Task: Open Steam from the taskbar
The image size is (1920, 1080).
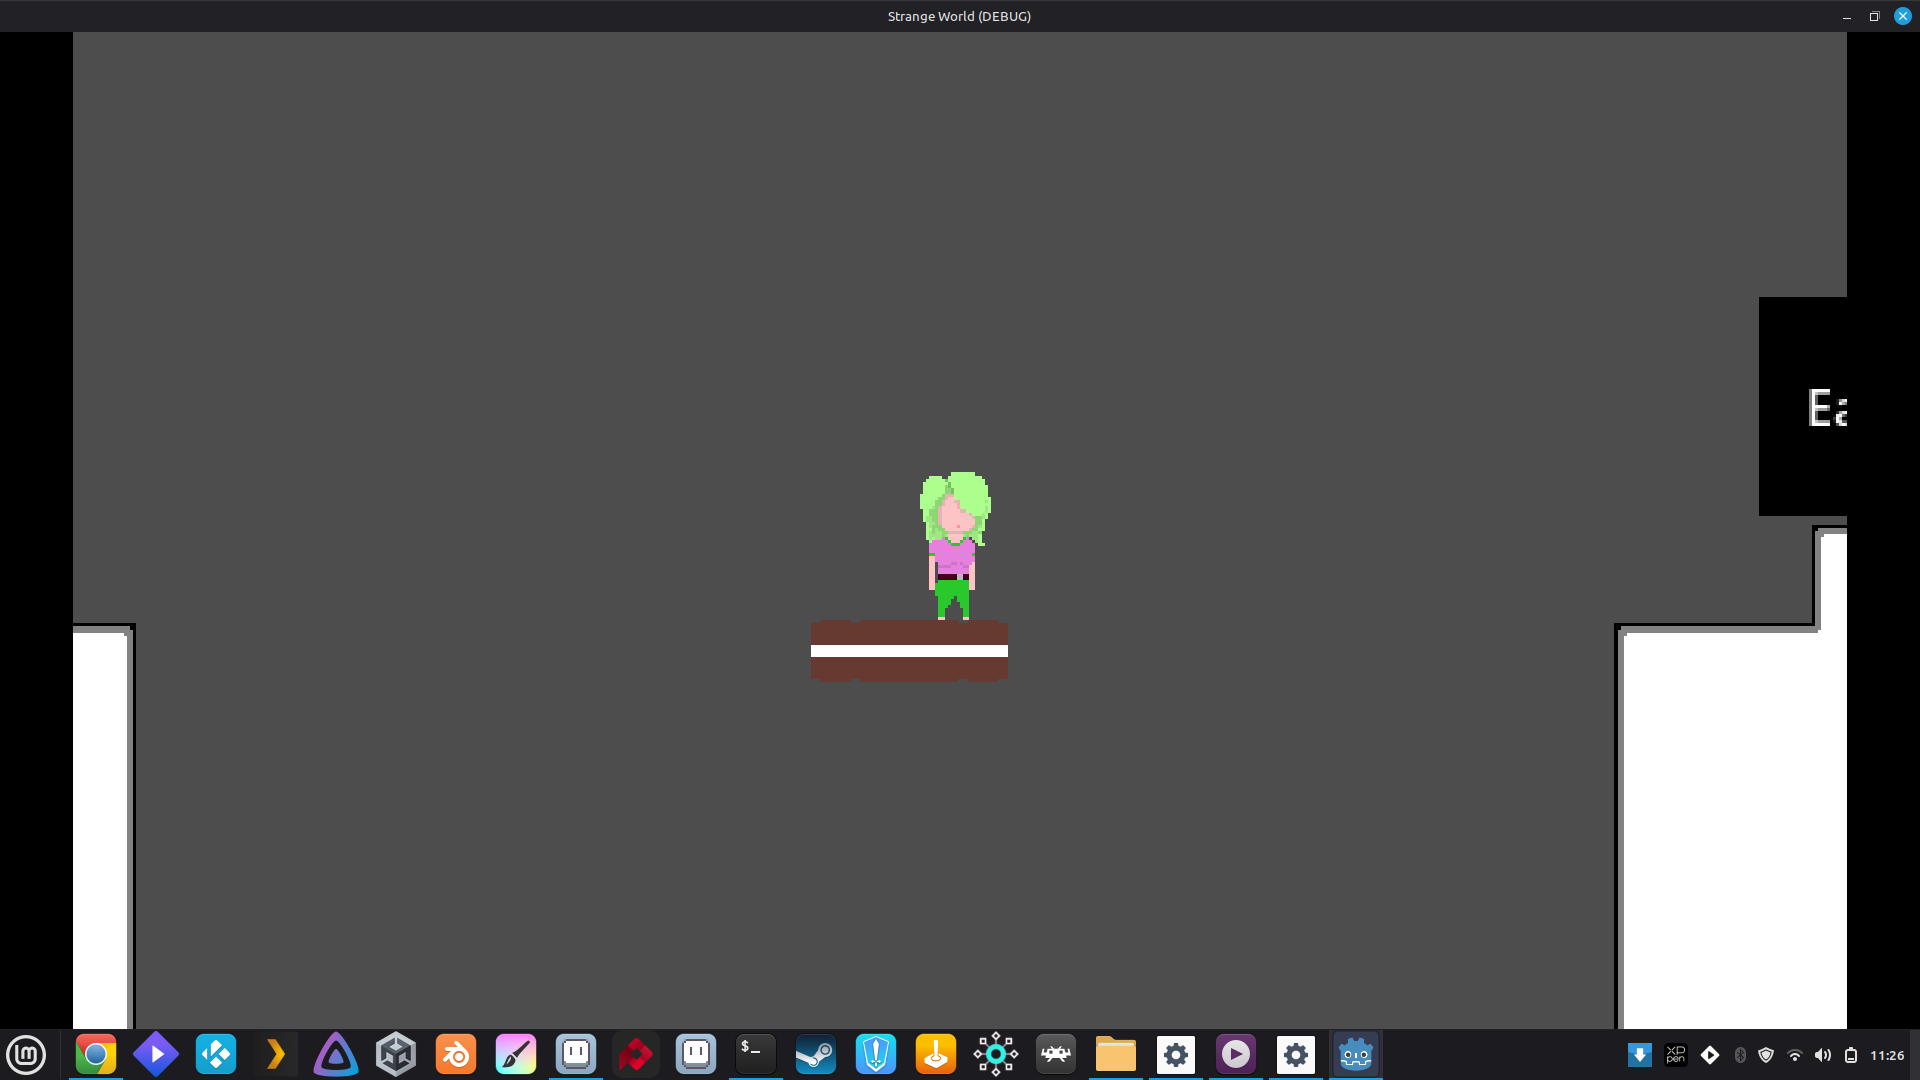Action: 815,1054
